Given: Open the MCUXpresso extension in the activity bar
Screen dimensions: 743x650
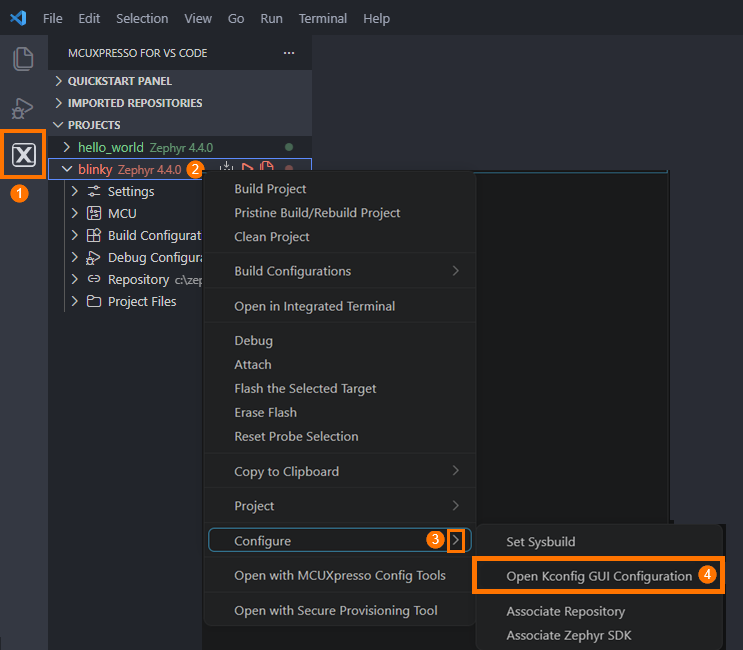Looking at the screenshot, I should (23, 154).
